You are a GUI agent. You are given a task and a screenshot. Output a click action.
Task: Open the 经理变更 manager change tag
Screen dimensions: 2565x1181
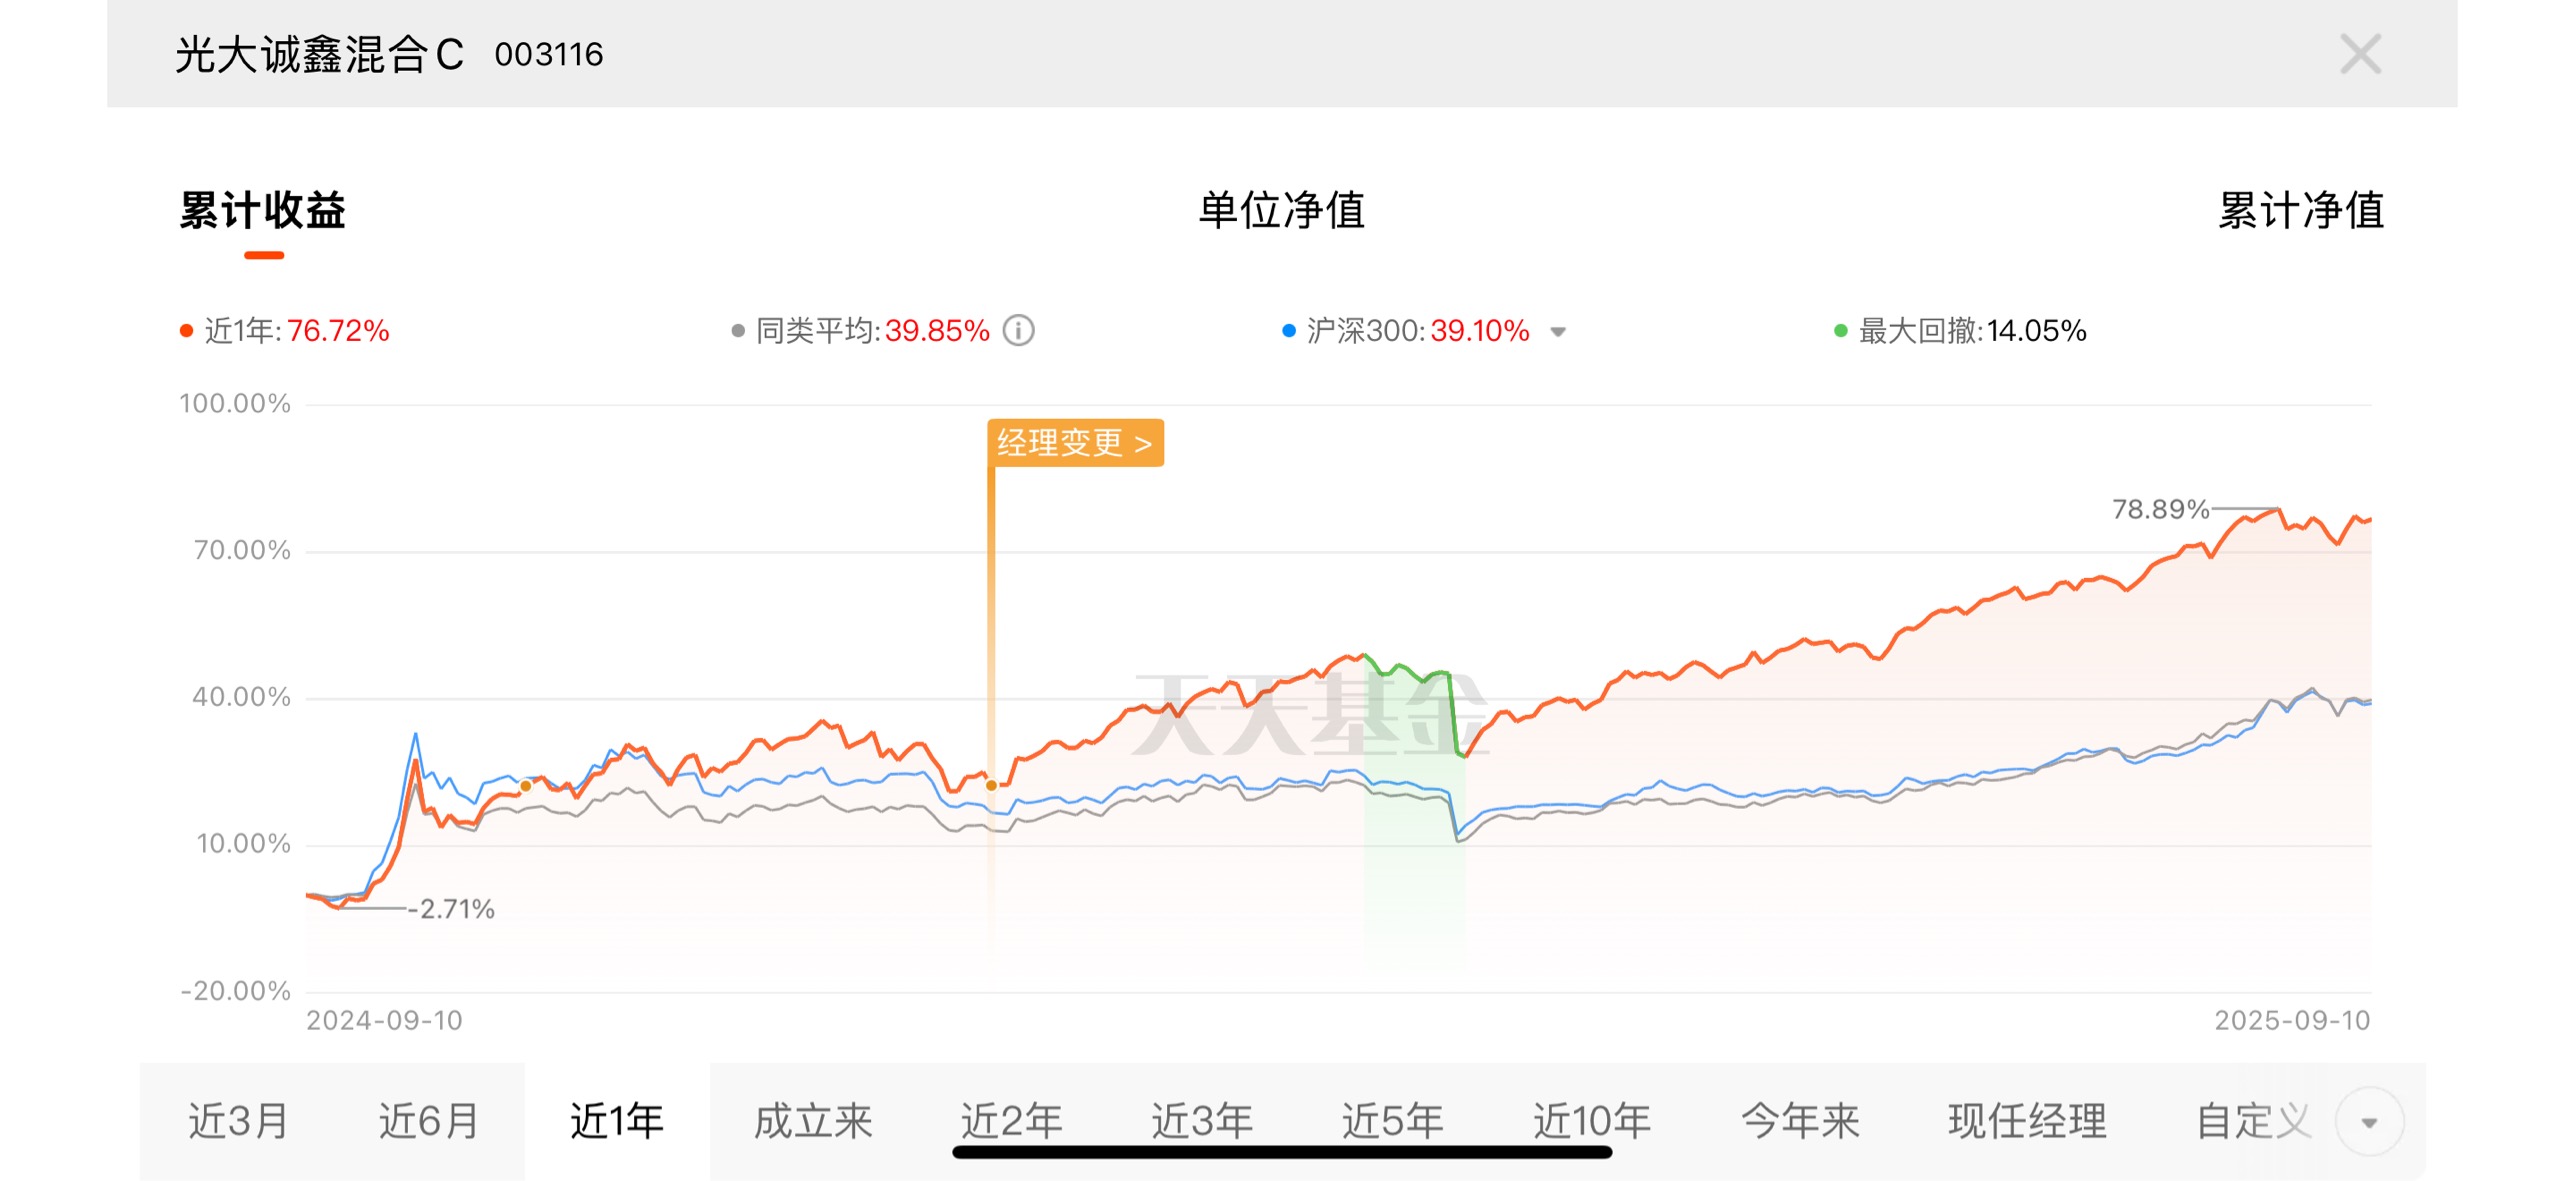pyautogui.click(x=1075, y=442)
